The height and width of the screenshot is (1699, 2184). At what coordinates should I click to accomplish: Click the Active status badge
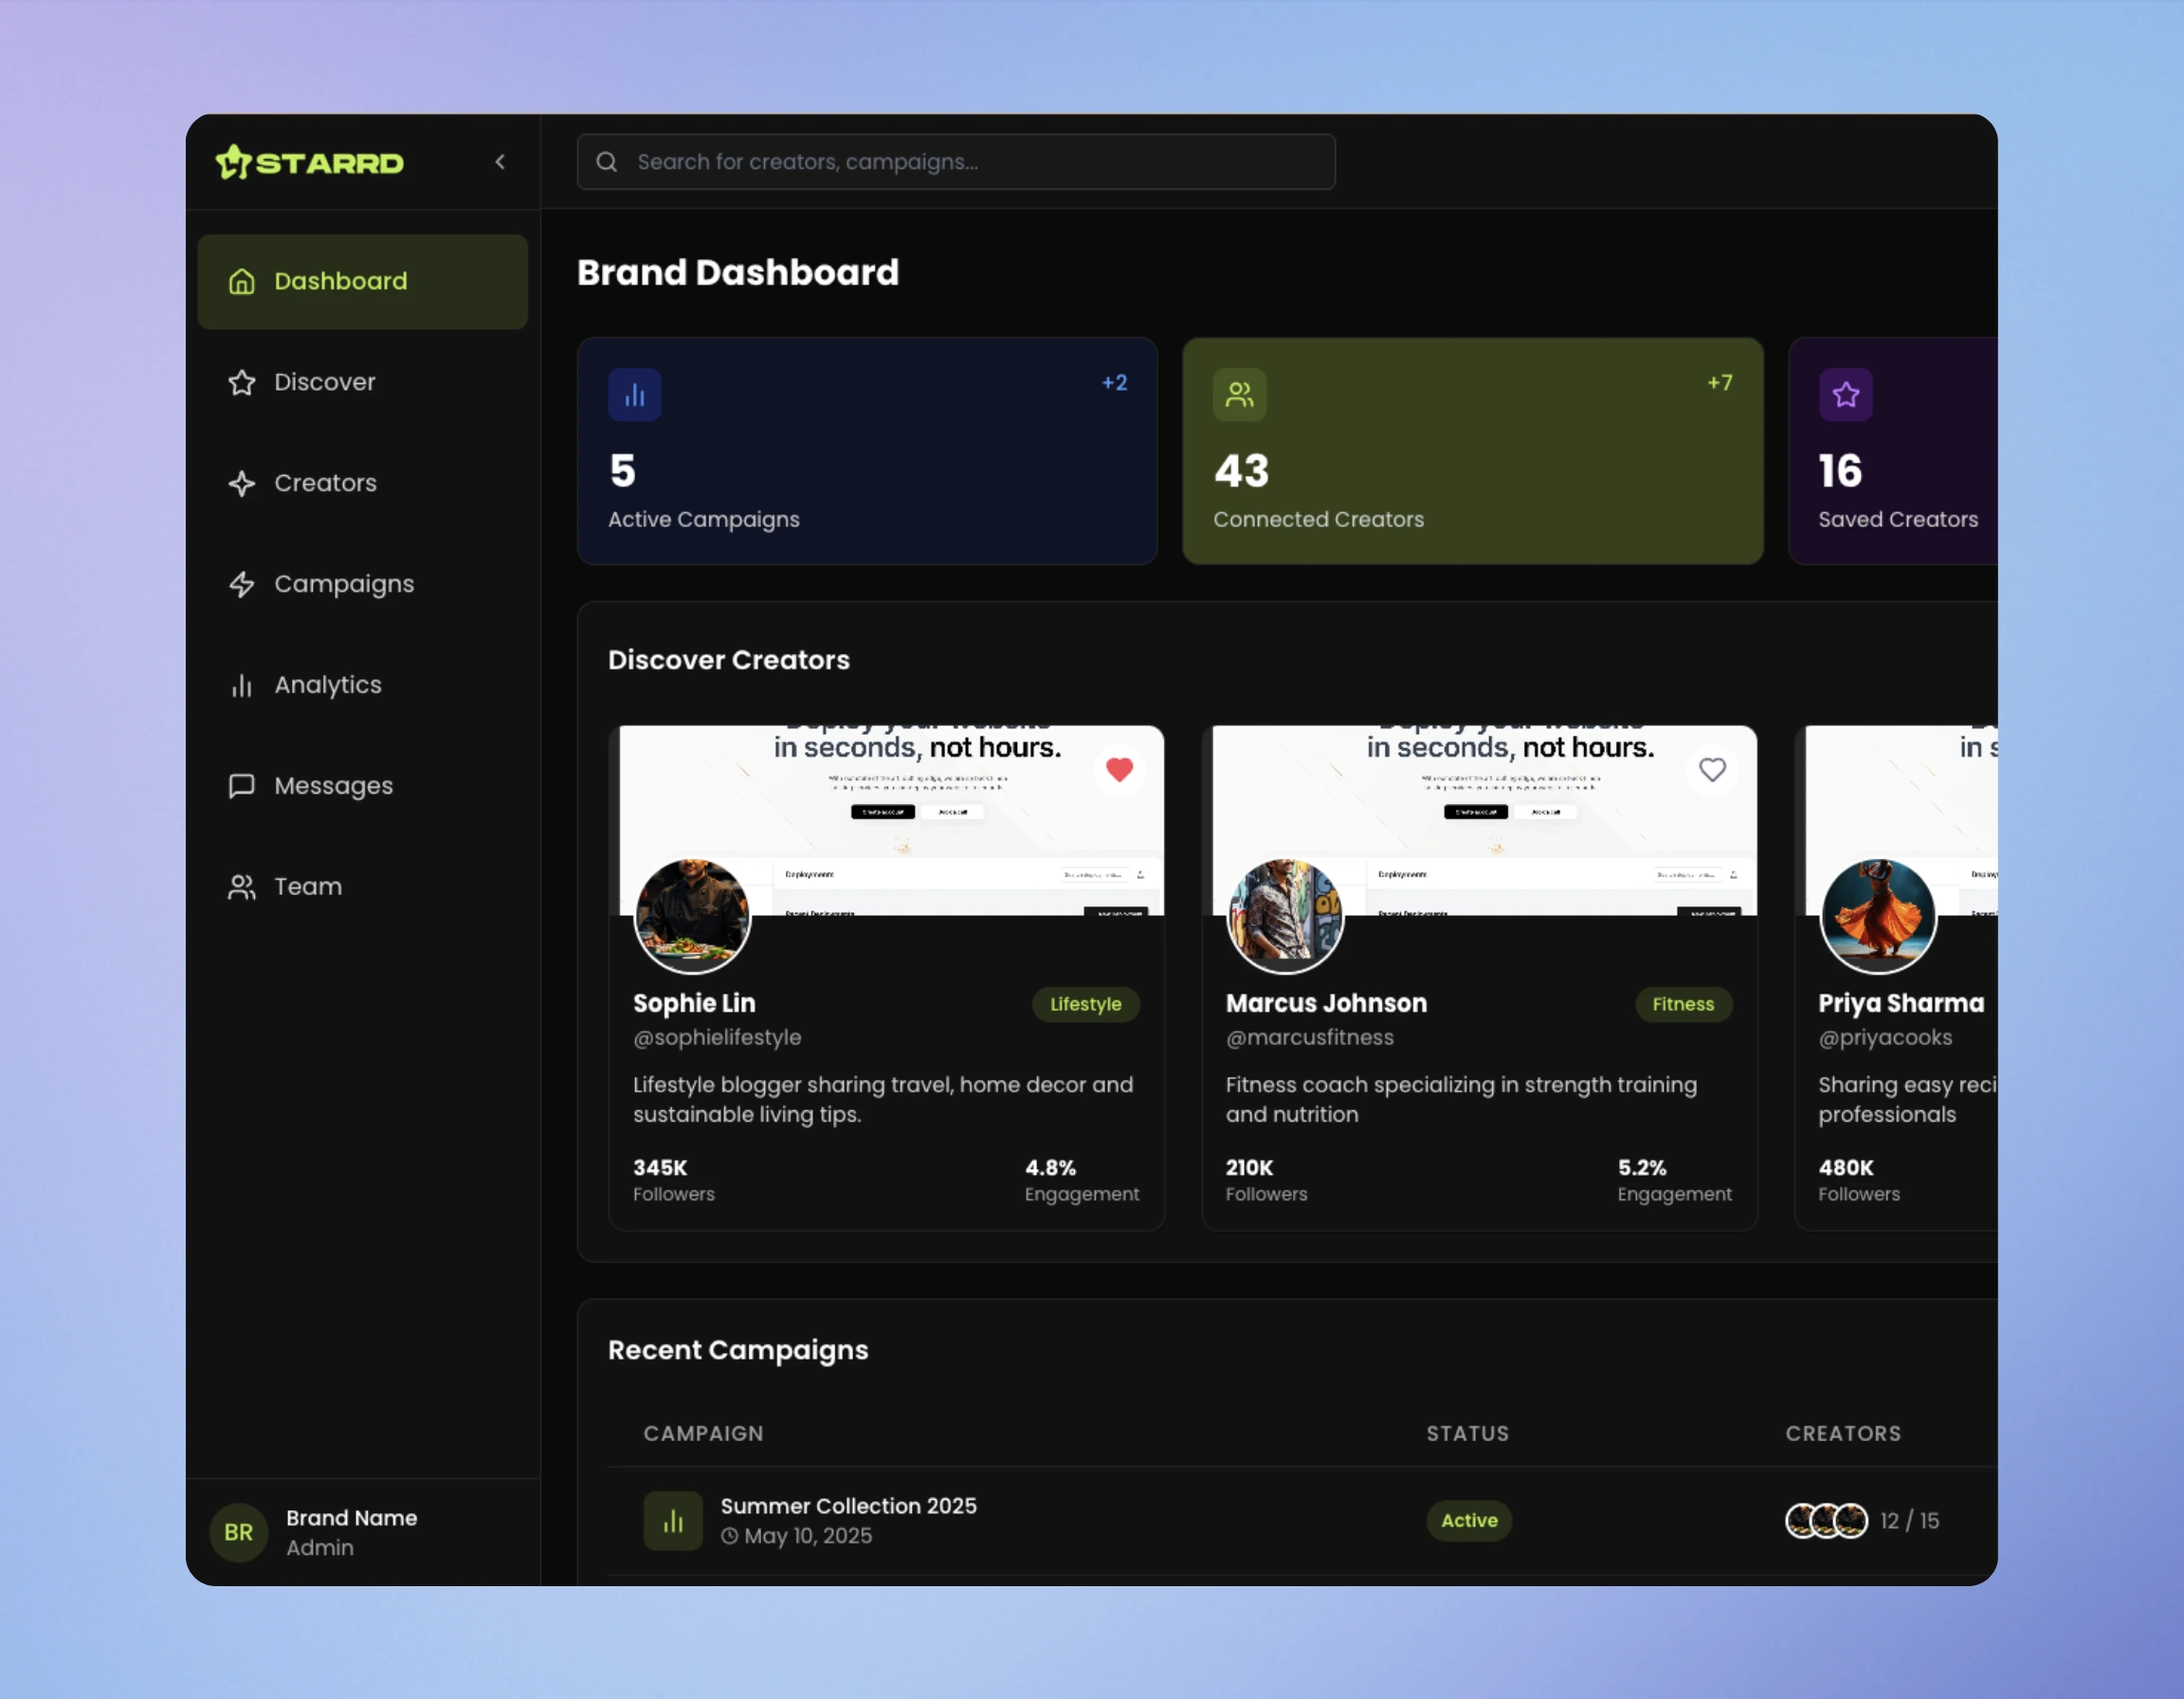click(x=1468, y=1520)
